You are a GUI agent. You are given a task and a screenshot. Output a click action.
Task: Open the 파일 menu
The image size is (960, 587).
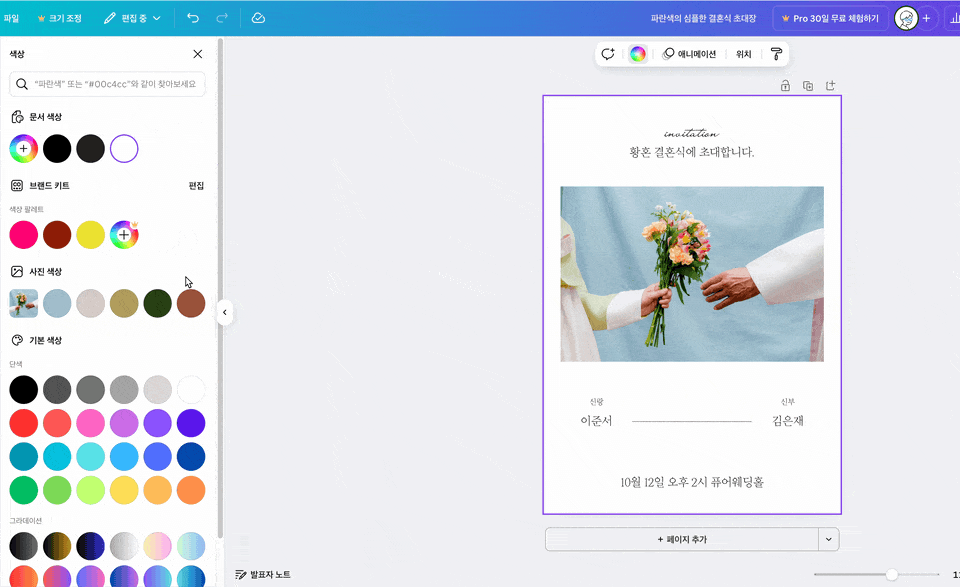click(x=11, y=18)
